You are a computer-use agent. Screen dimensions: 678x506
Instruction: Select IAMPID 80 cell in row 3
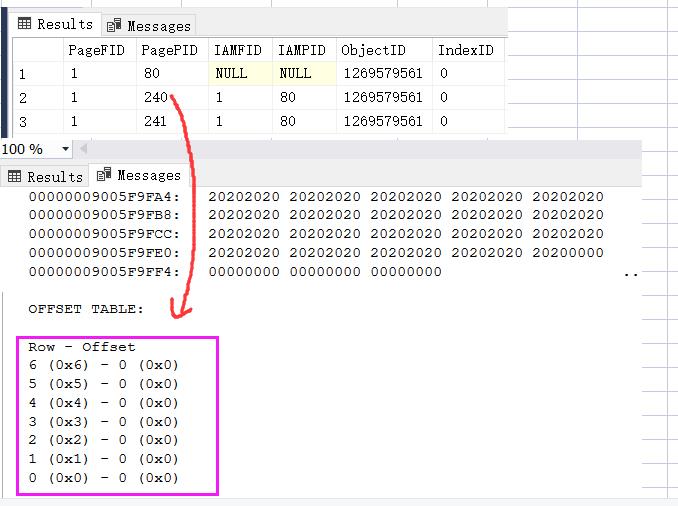click(x=304, y=121)
